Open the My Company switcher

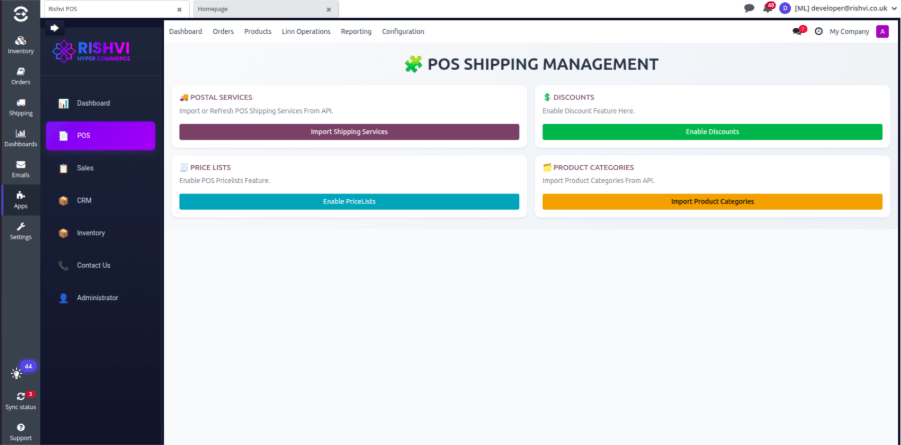[849, 32]
